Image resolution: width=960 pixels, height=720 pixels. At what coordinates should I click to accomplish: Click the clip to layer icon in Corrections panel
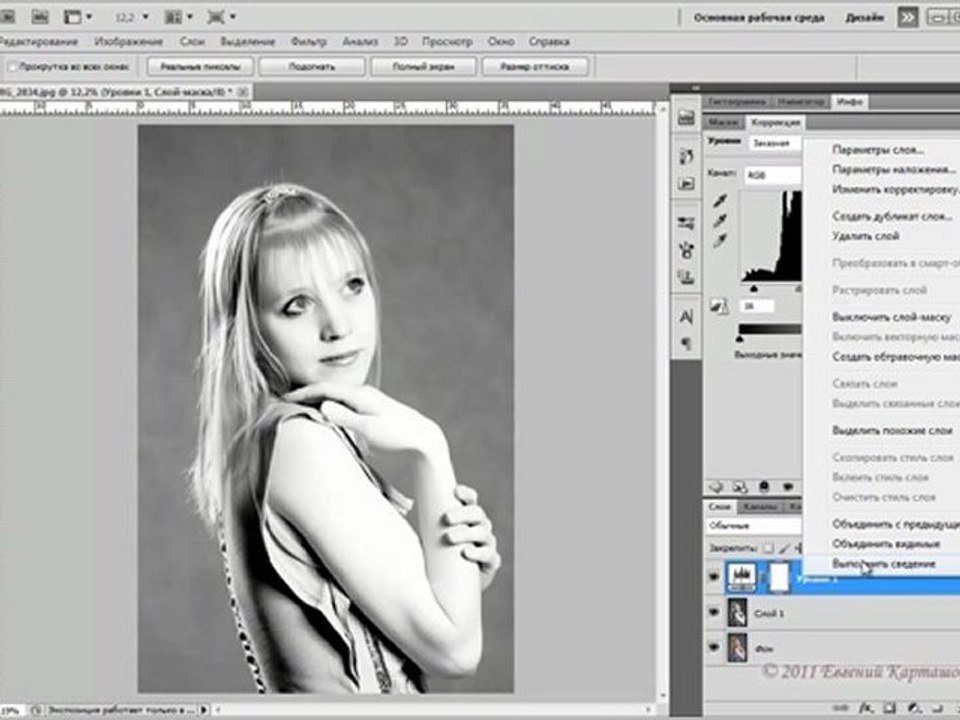coord(763,487)
